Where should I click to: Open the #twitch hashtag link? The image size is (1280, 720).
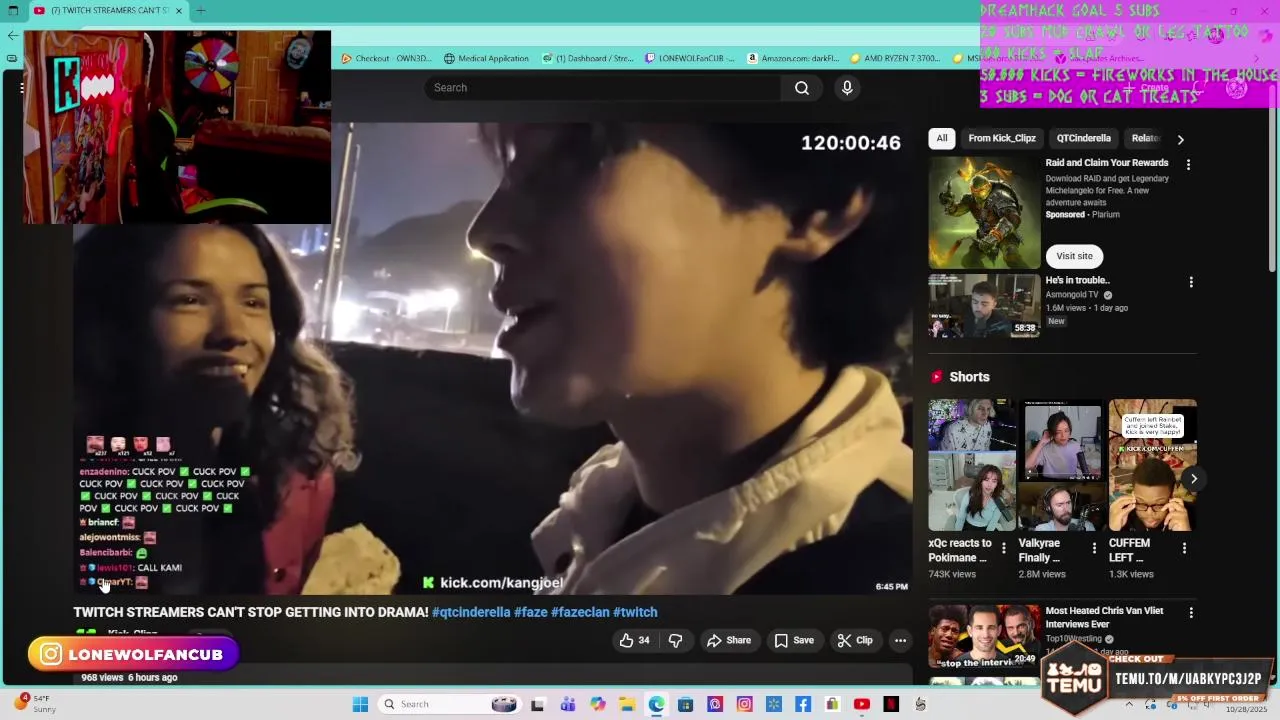click(635, 612)
